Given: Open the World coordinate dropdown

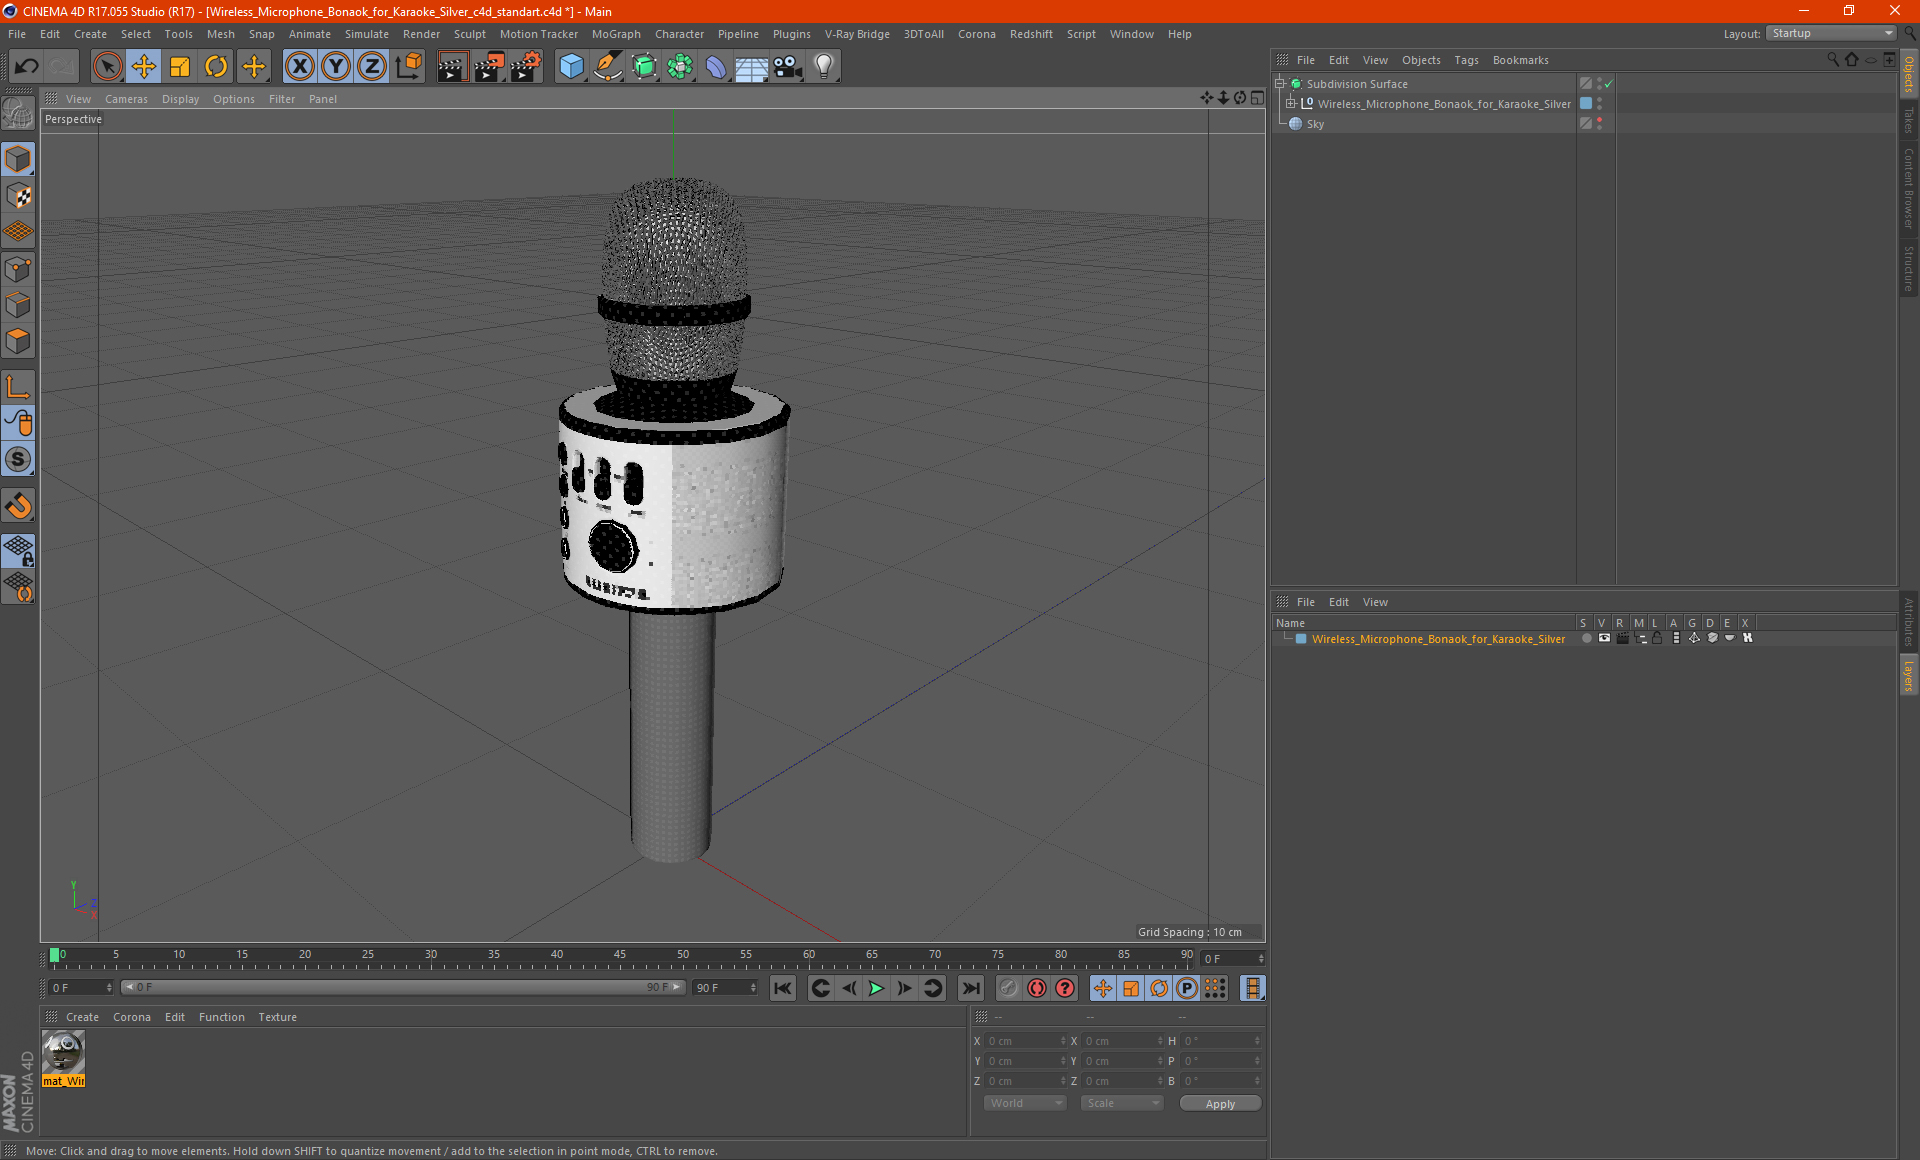Looking at the screenshot, I should pos(1025,1103).
